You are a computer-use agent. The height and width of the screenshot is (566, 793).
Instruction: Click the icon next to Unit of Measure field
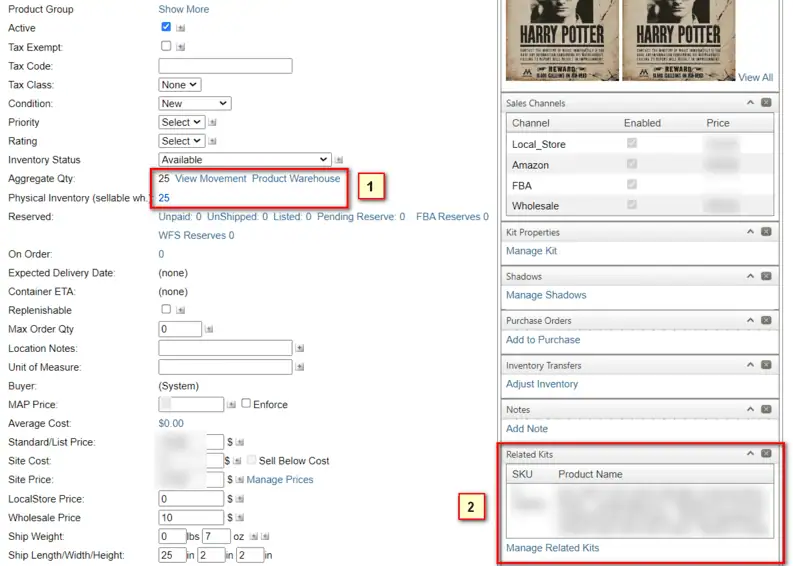(x=300, y=367)
